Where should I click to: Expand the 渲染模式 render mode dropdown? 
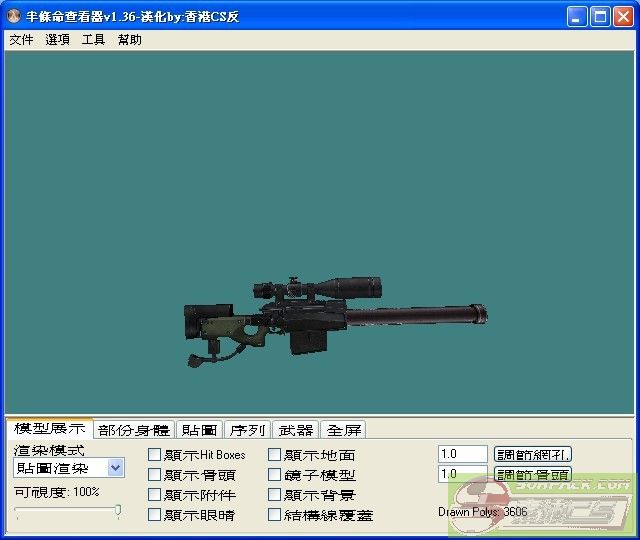tap(115, 468)
